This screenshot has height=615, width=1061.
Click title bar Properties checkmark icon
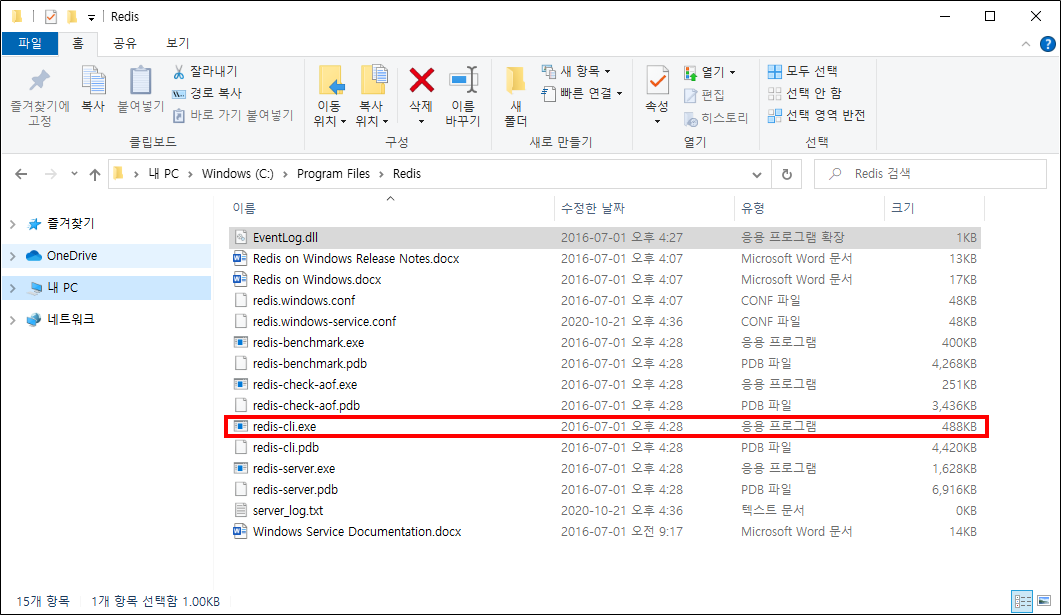point(51,16)
